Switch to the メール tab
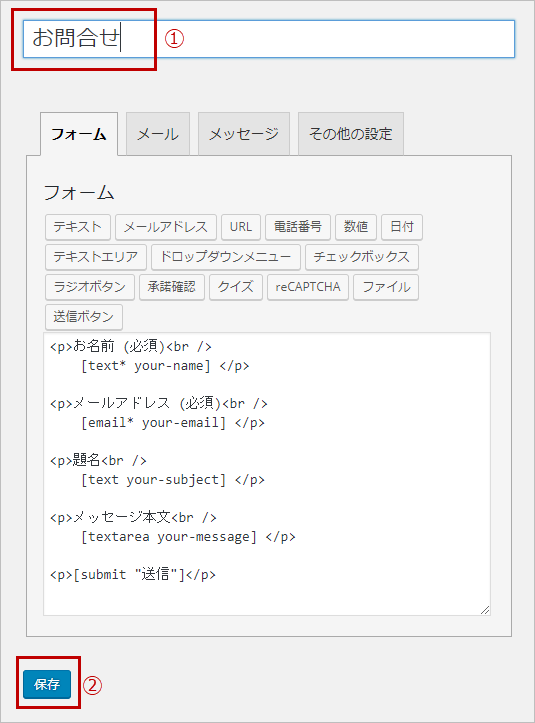This screenshot has height=723, width=535. (x=158, y=134)
